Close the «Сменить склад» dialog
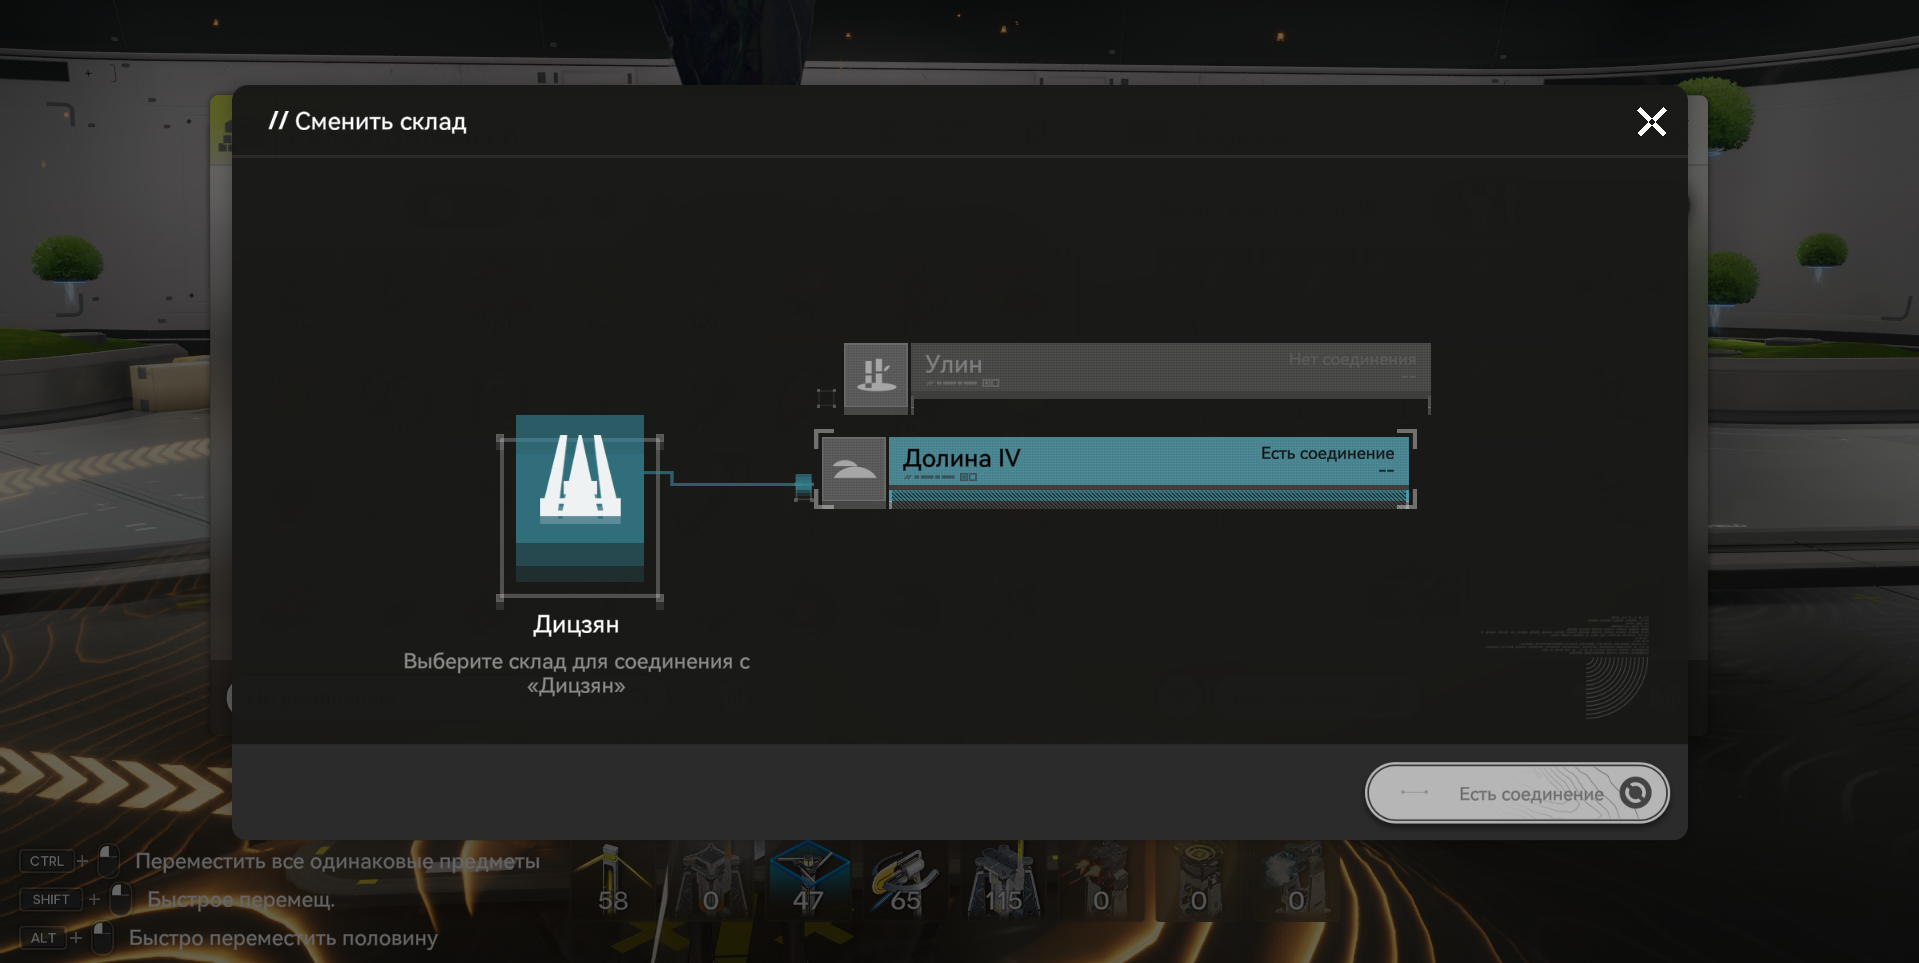This screenshot has height=963, width=1919. tap(1651, 122)
